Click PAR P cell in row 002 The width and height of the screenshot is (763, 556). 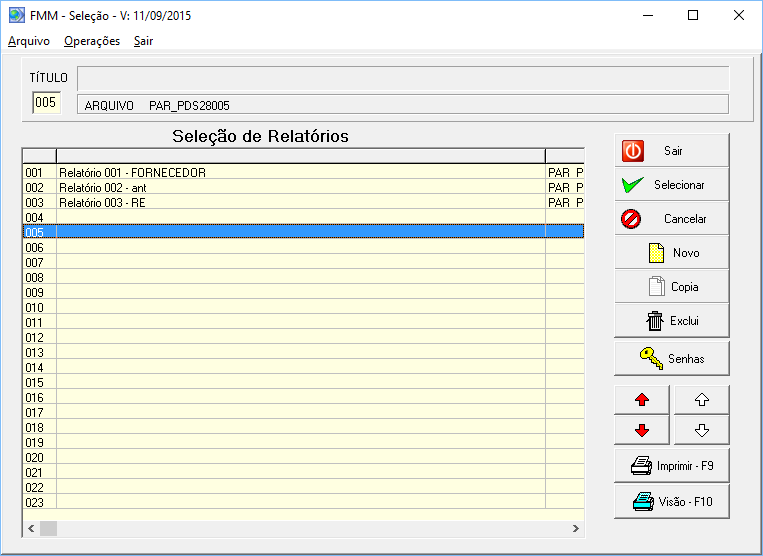coord(565,187)
